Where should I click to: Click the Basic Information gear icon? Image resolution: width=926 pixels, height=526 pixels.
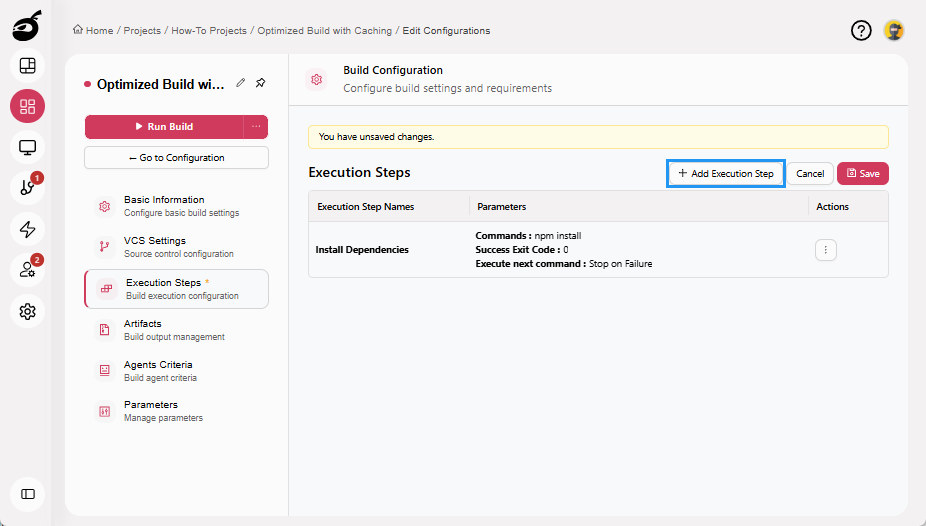pyautogui.click(x=105, y=206)
